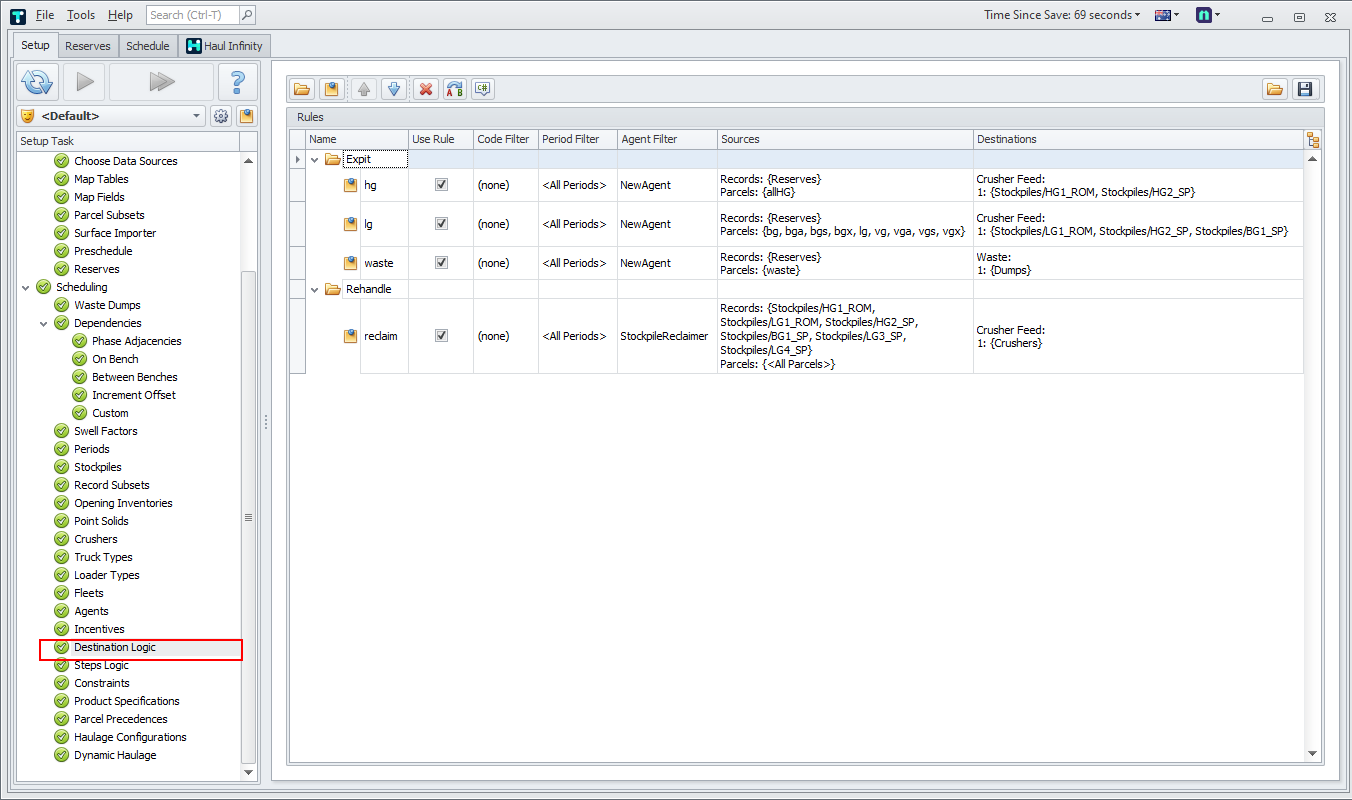Open the column chooser icon in grid header
The width and height of the screenshot is (1352, 800).
click(x=1313, y=140)
